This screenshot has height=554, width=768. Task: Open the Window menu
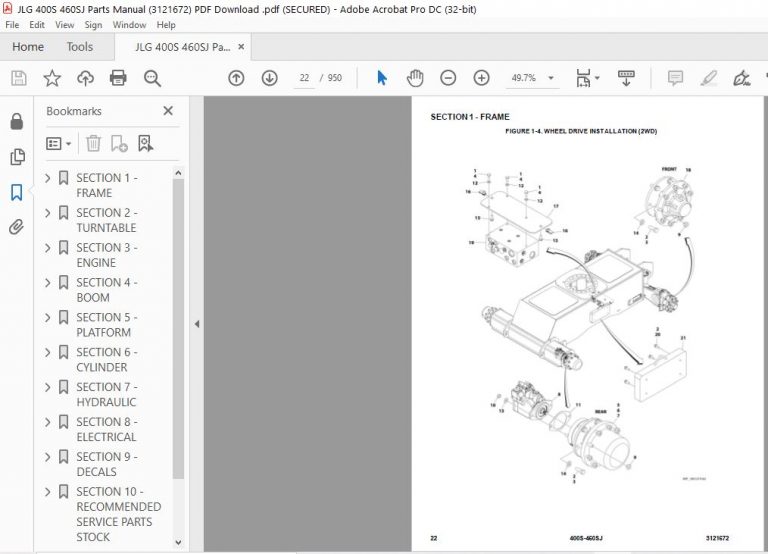tap(129, 24)
